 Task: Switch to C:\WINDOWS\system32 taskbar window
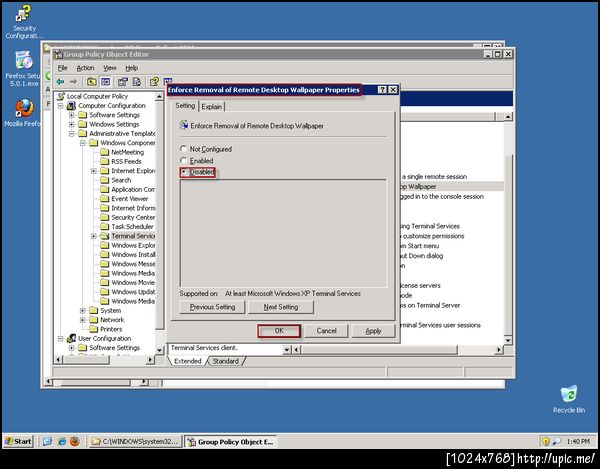click(x=135, y=442)
